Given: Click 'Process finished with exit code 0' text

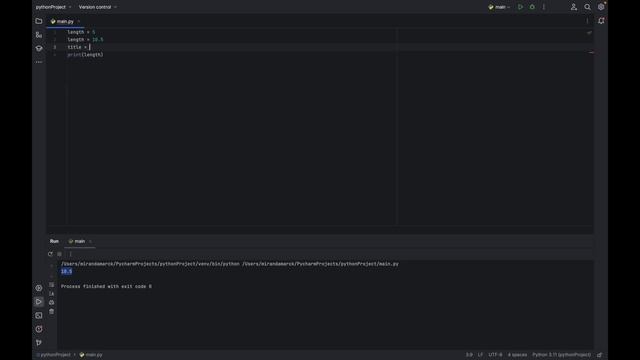Looking at the screenshot, I should (x=106, y=287).
